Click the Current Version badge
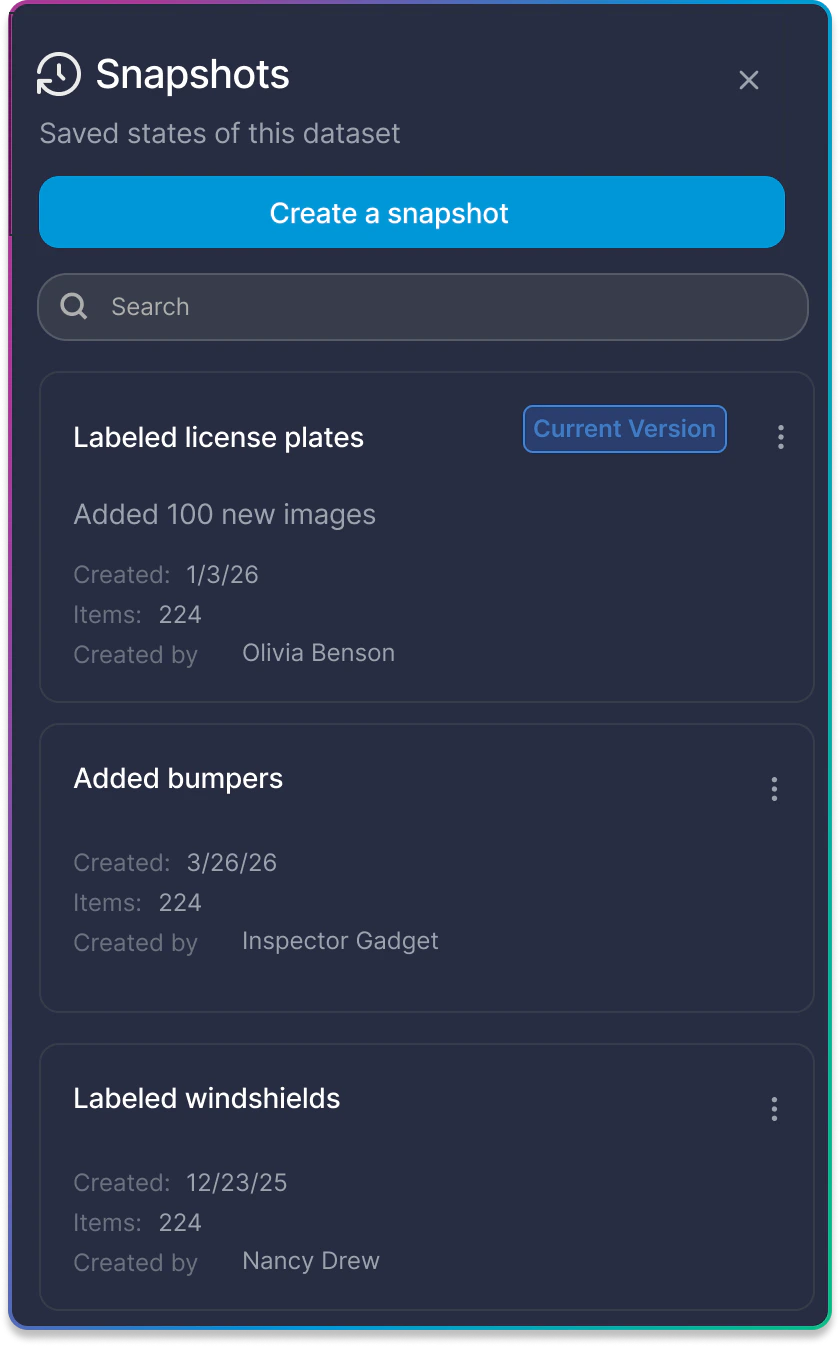This screenshot has width=840, height=1346. (x=624, y=428)
